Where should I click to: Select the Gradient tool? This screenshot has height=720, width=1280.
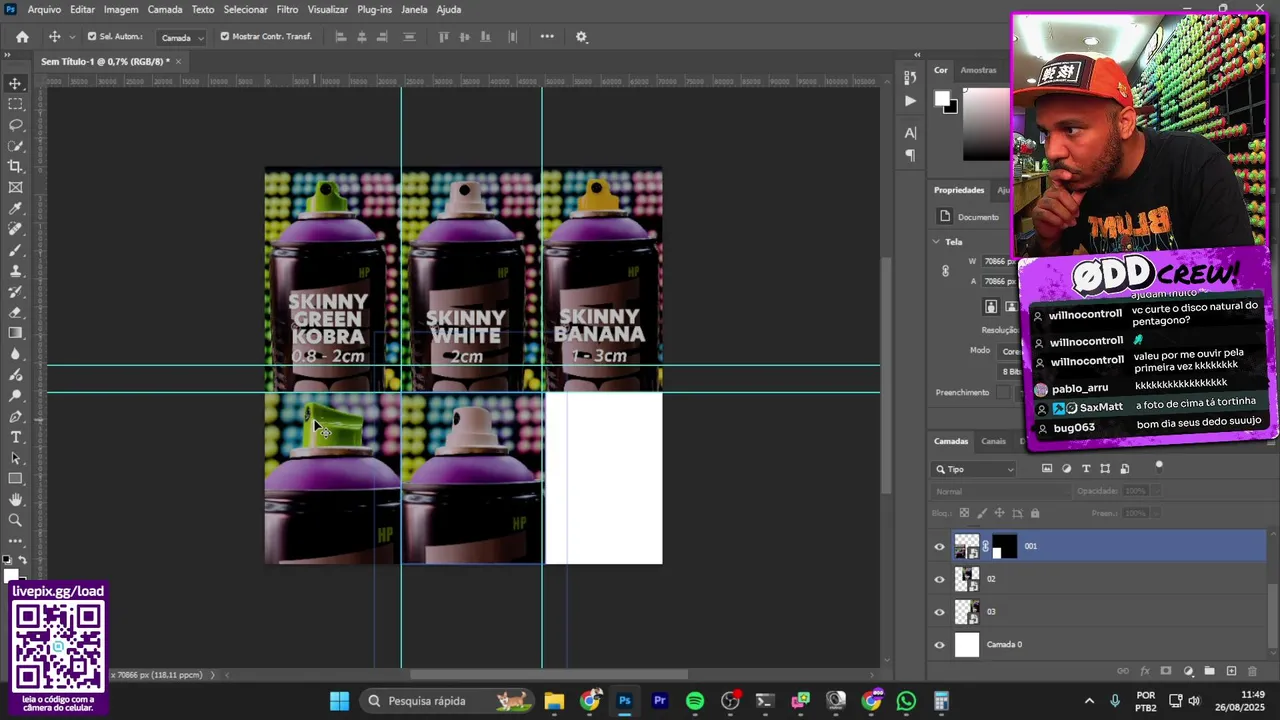tap(15, 333)
